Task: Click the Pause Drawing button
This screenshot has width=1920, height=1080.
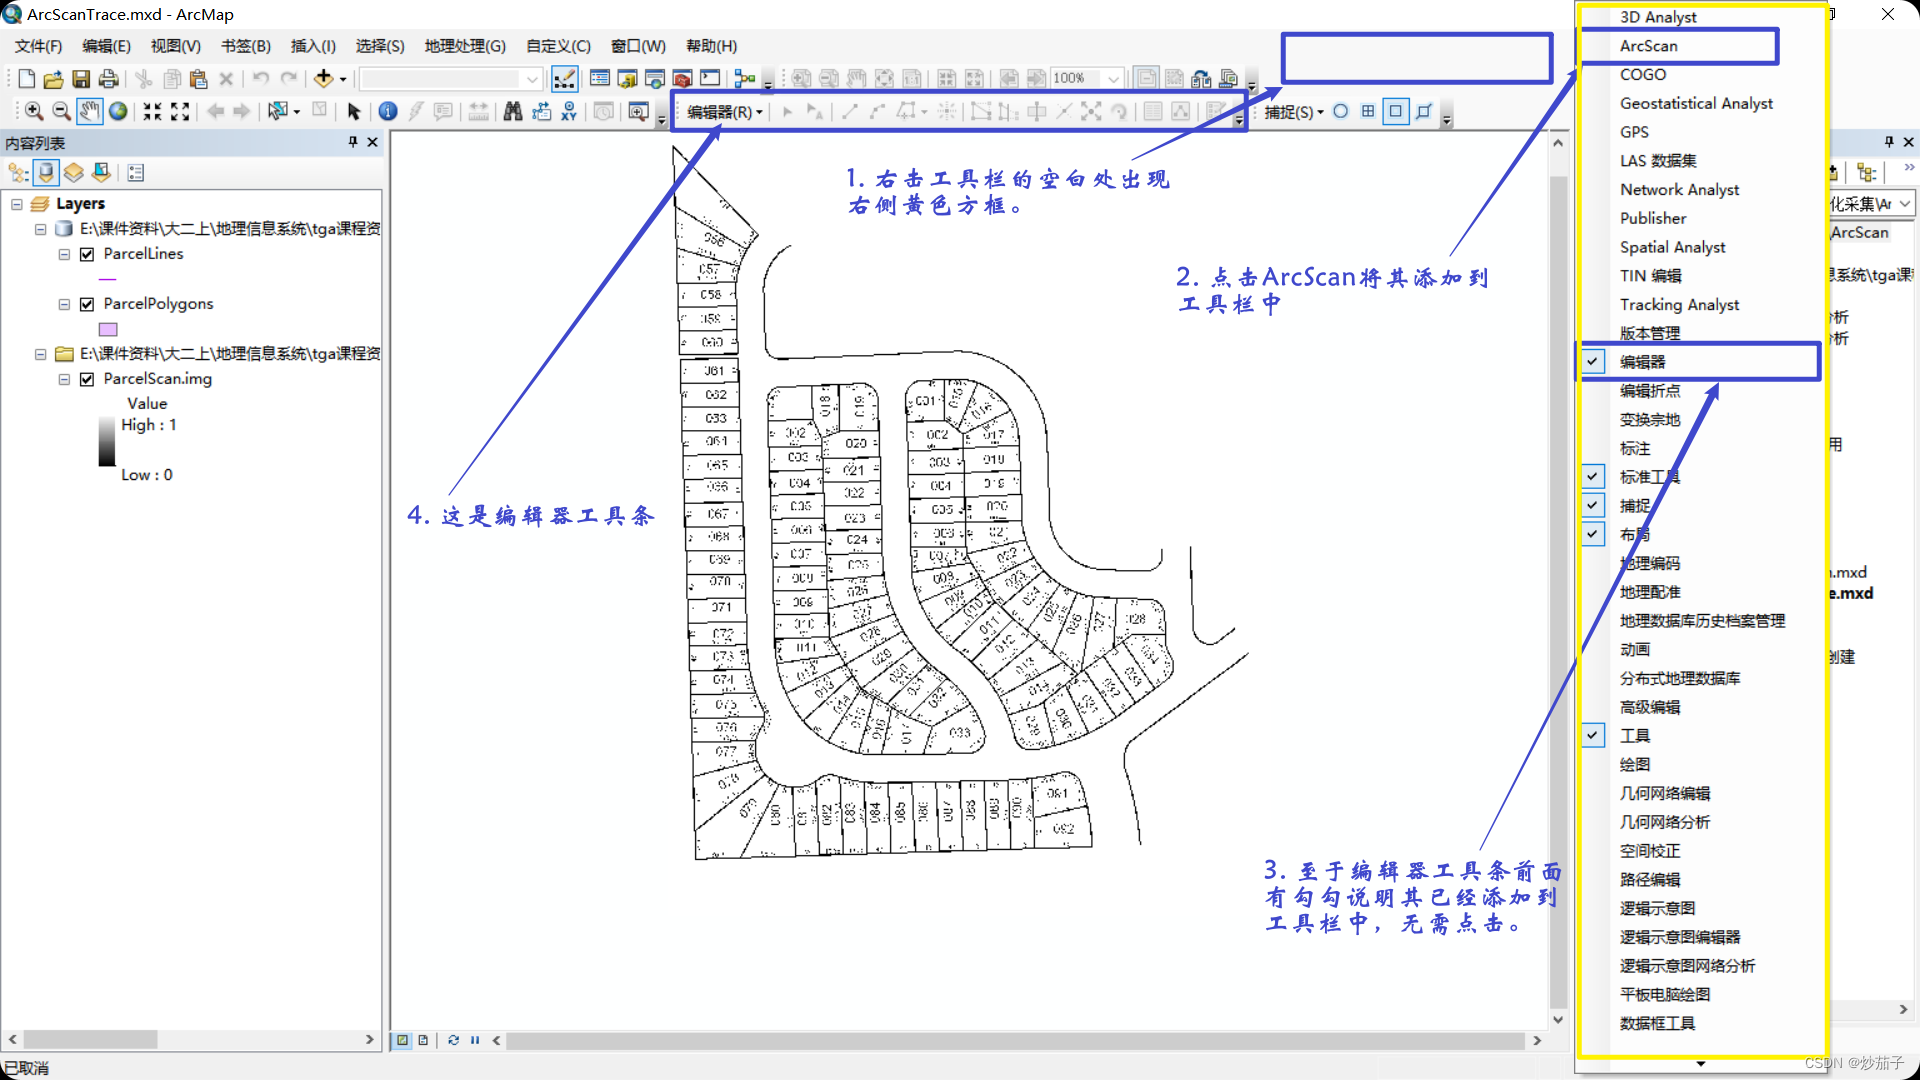Action: 475,1040
